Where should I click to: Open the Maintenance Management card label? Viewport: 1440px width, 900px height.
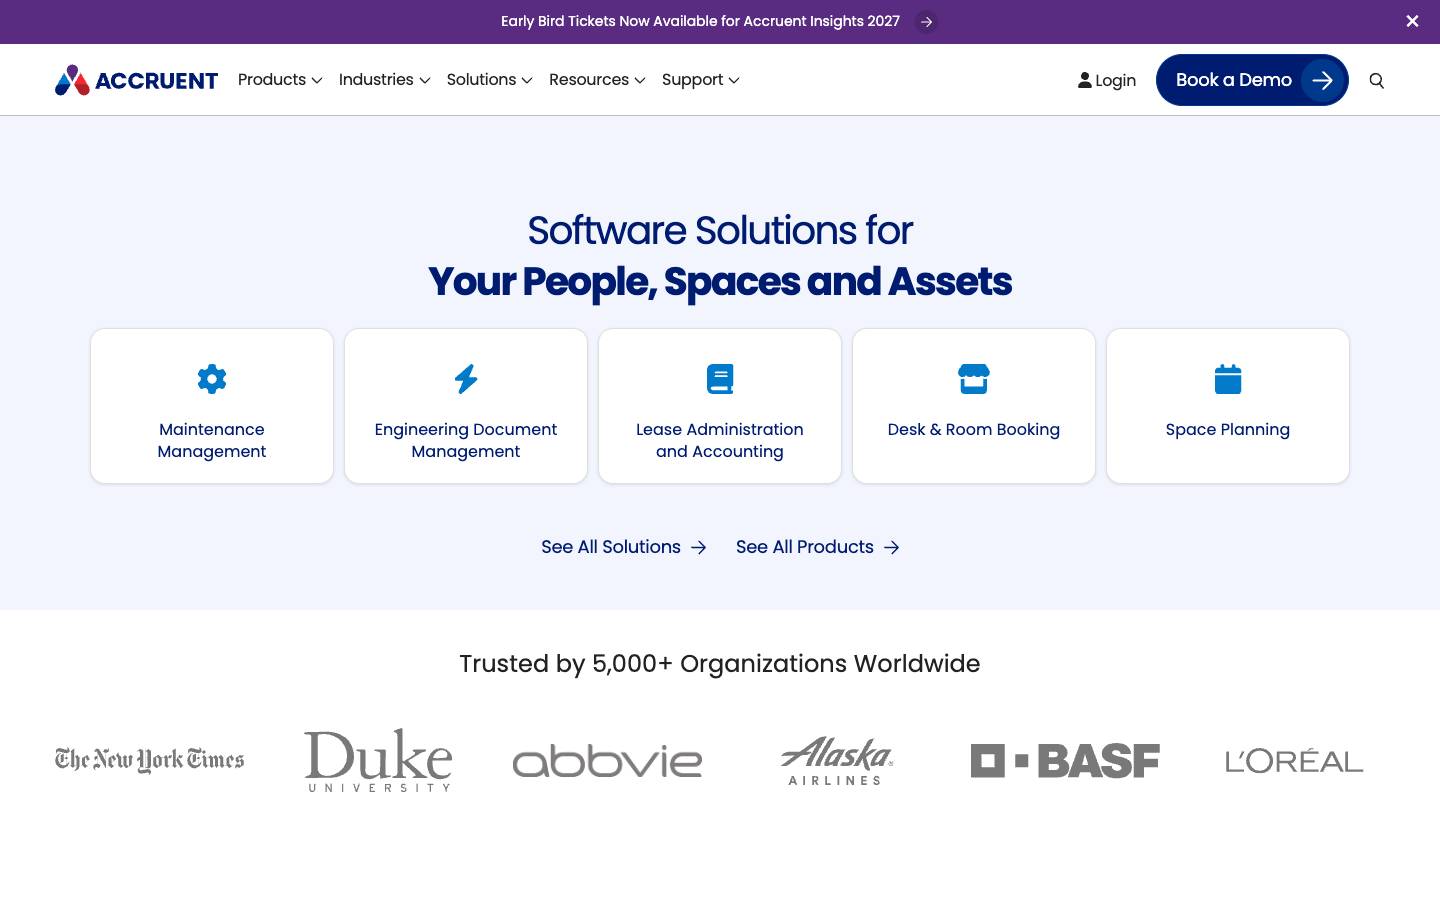click(212, 440)
